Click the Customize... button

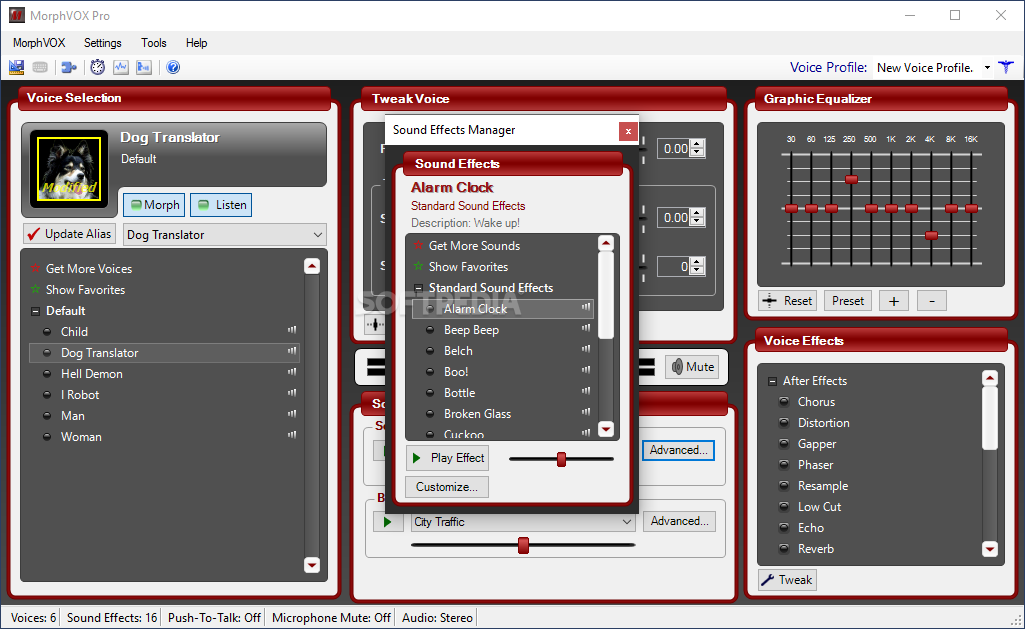[x=447, y=487]
